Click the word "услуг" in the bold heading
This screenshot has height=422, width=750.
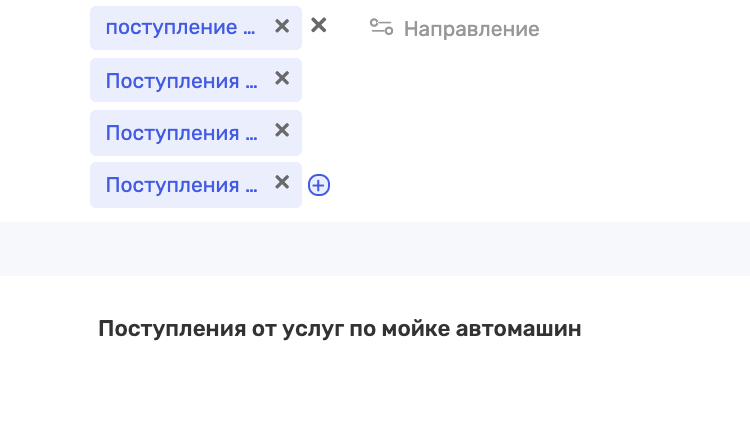313,330
